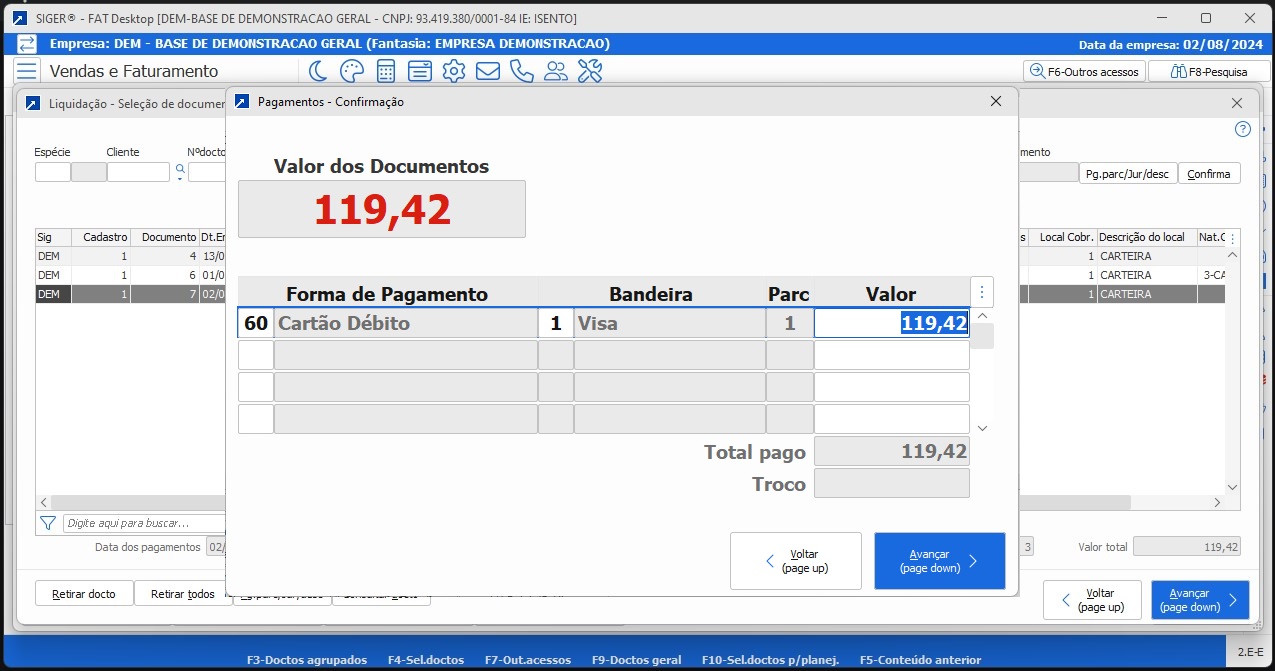Click the Descrição do local column header
The image size is (1275, 671).
tap(1146, 237)
